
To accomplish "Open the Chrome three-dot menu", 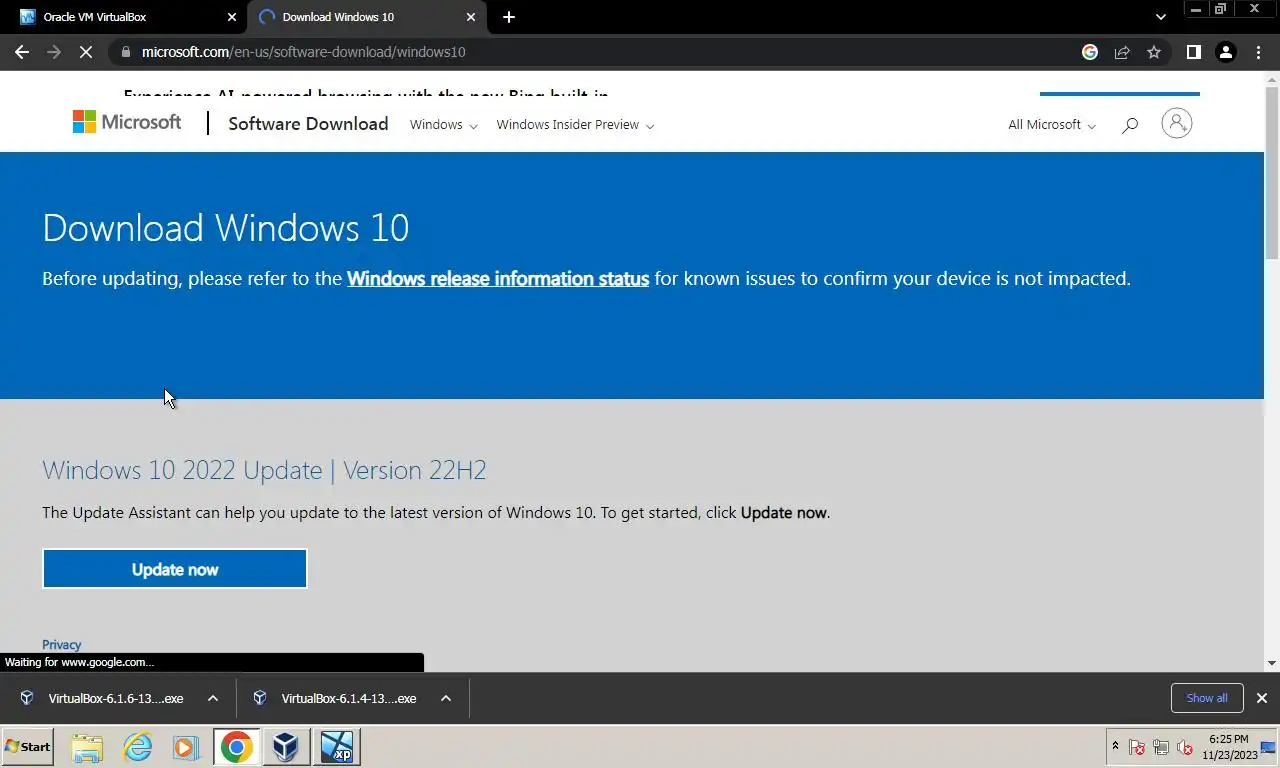I will [1258, 52].
